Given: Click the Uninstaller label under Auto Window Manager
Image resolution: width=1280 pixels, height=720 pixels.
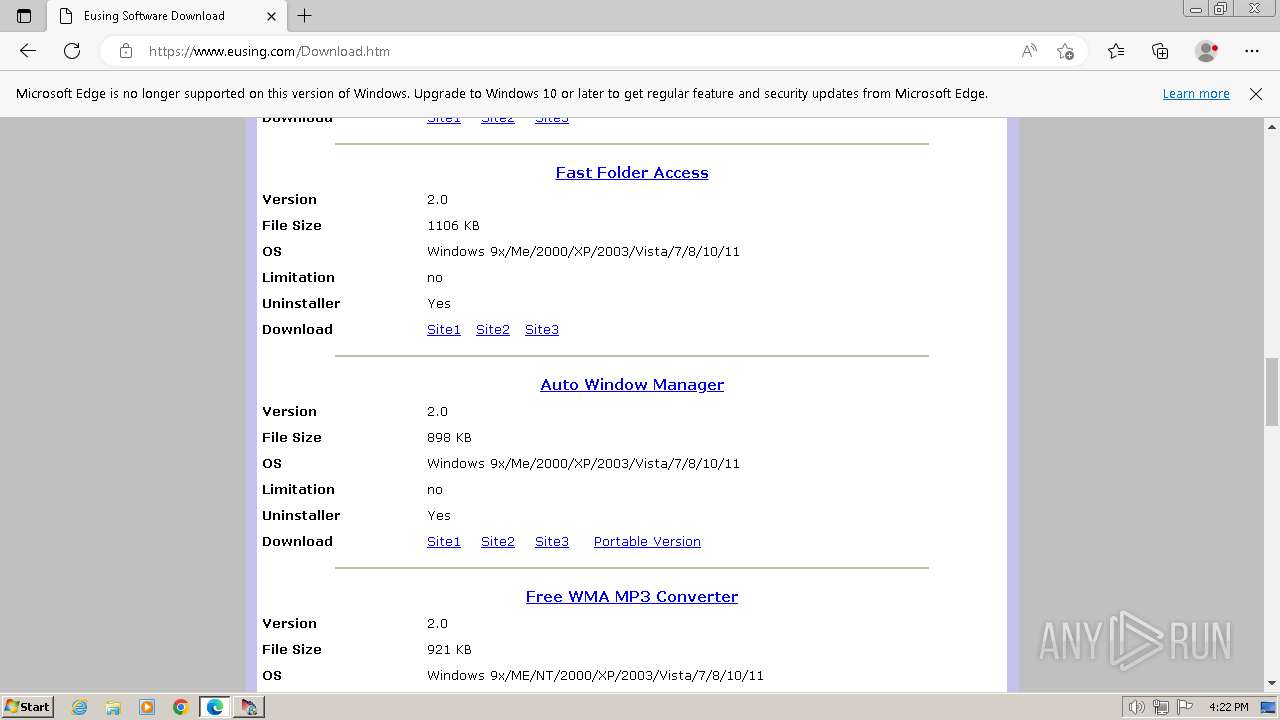Looking at the screenshot, I should [301, 516].
